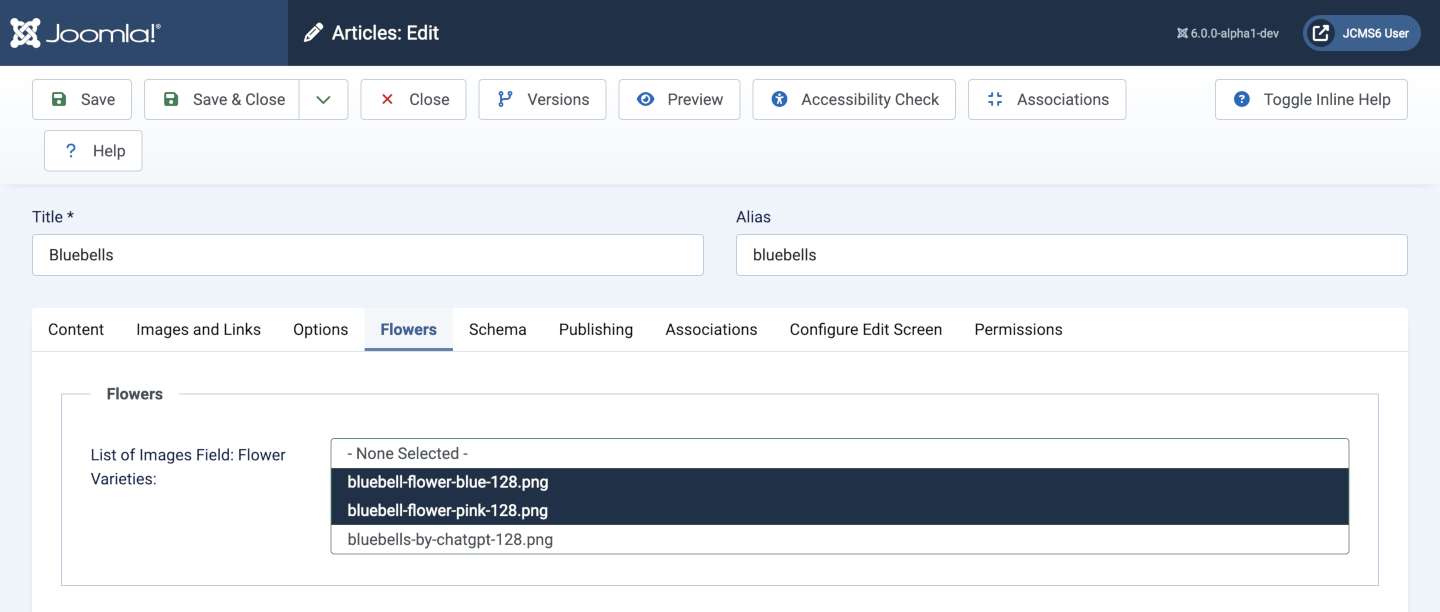Click the Accessibility Check person icon
Screen dimensions: 1440x612
tap(780, 99)
